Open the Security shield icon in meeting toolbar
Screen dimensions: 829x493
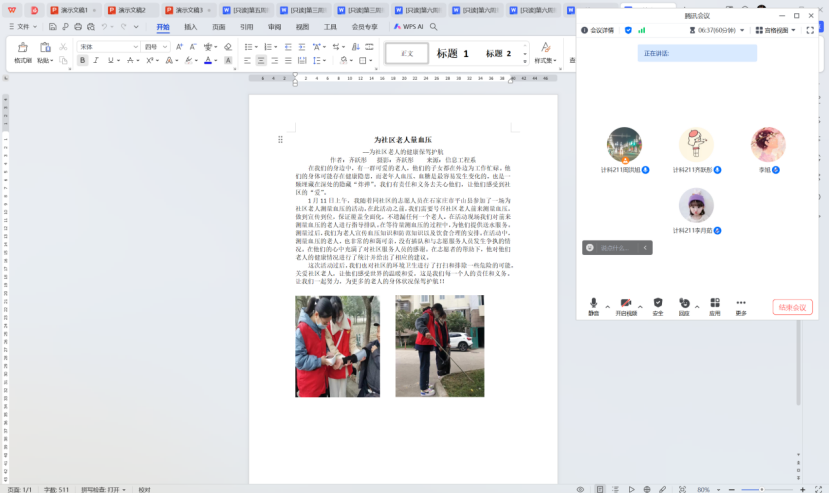(658, 304)
